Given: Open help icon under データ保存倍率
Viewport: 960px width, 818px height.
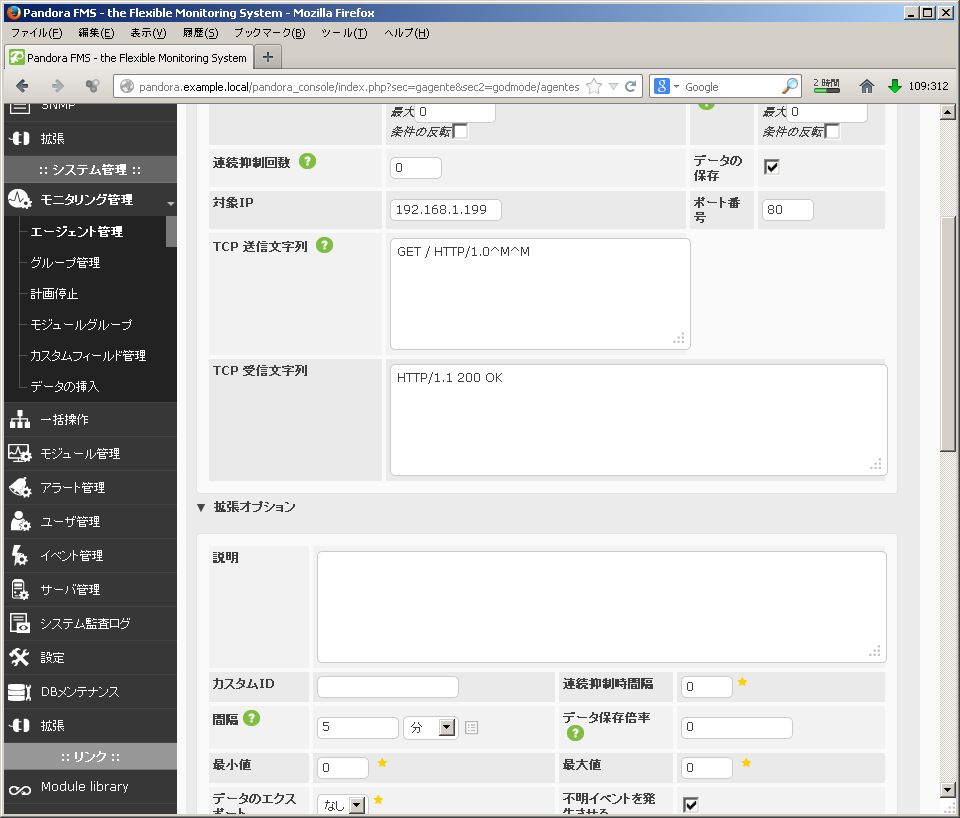Looking at the screenshot, I should coord(575,733).
